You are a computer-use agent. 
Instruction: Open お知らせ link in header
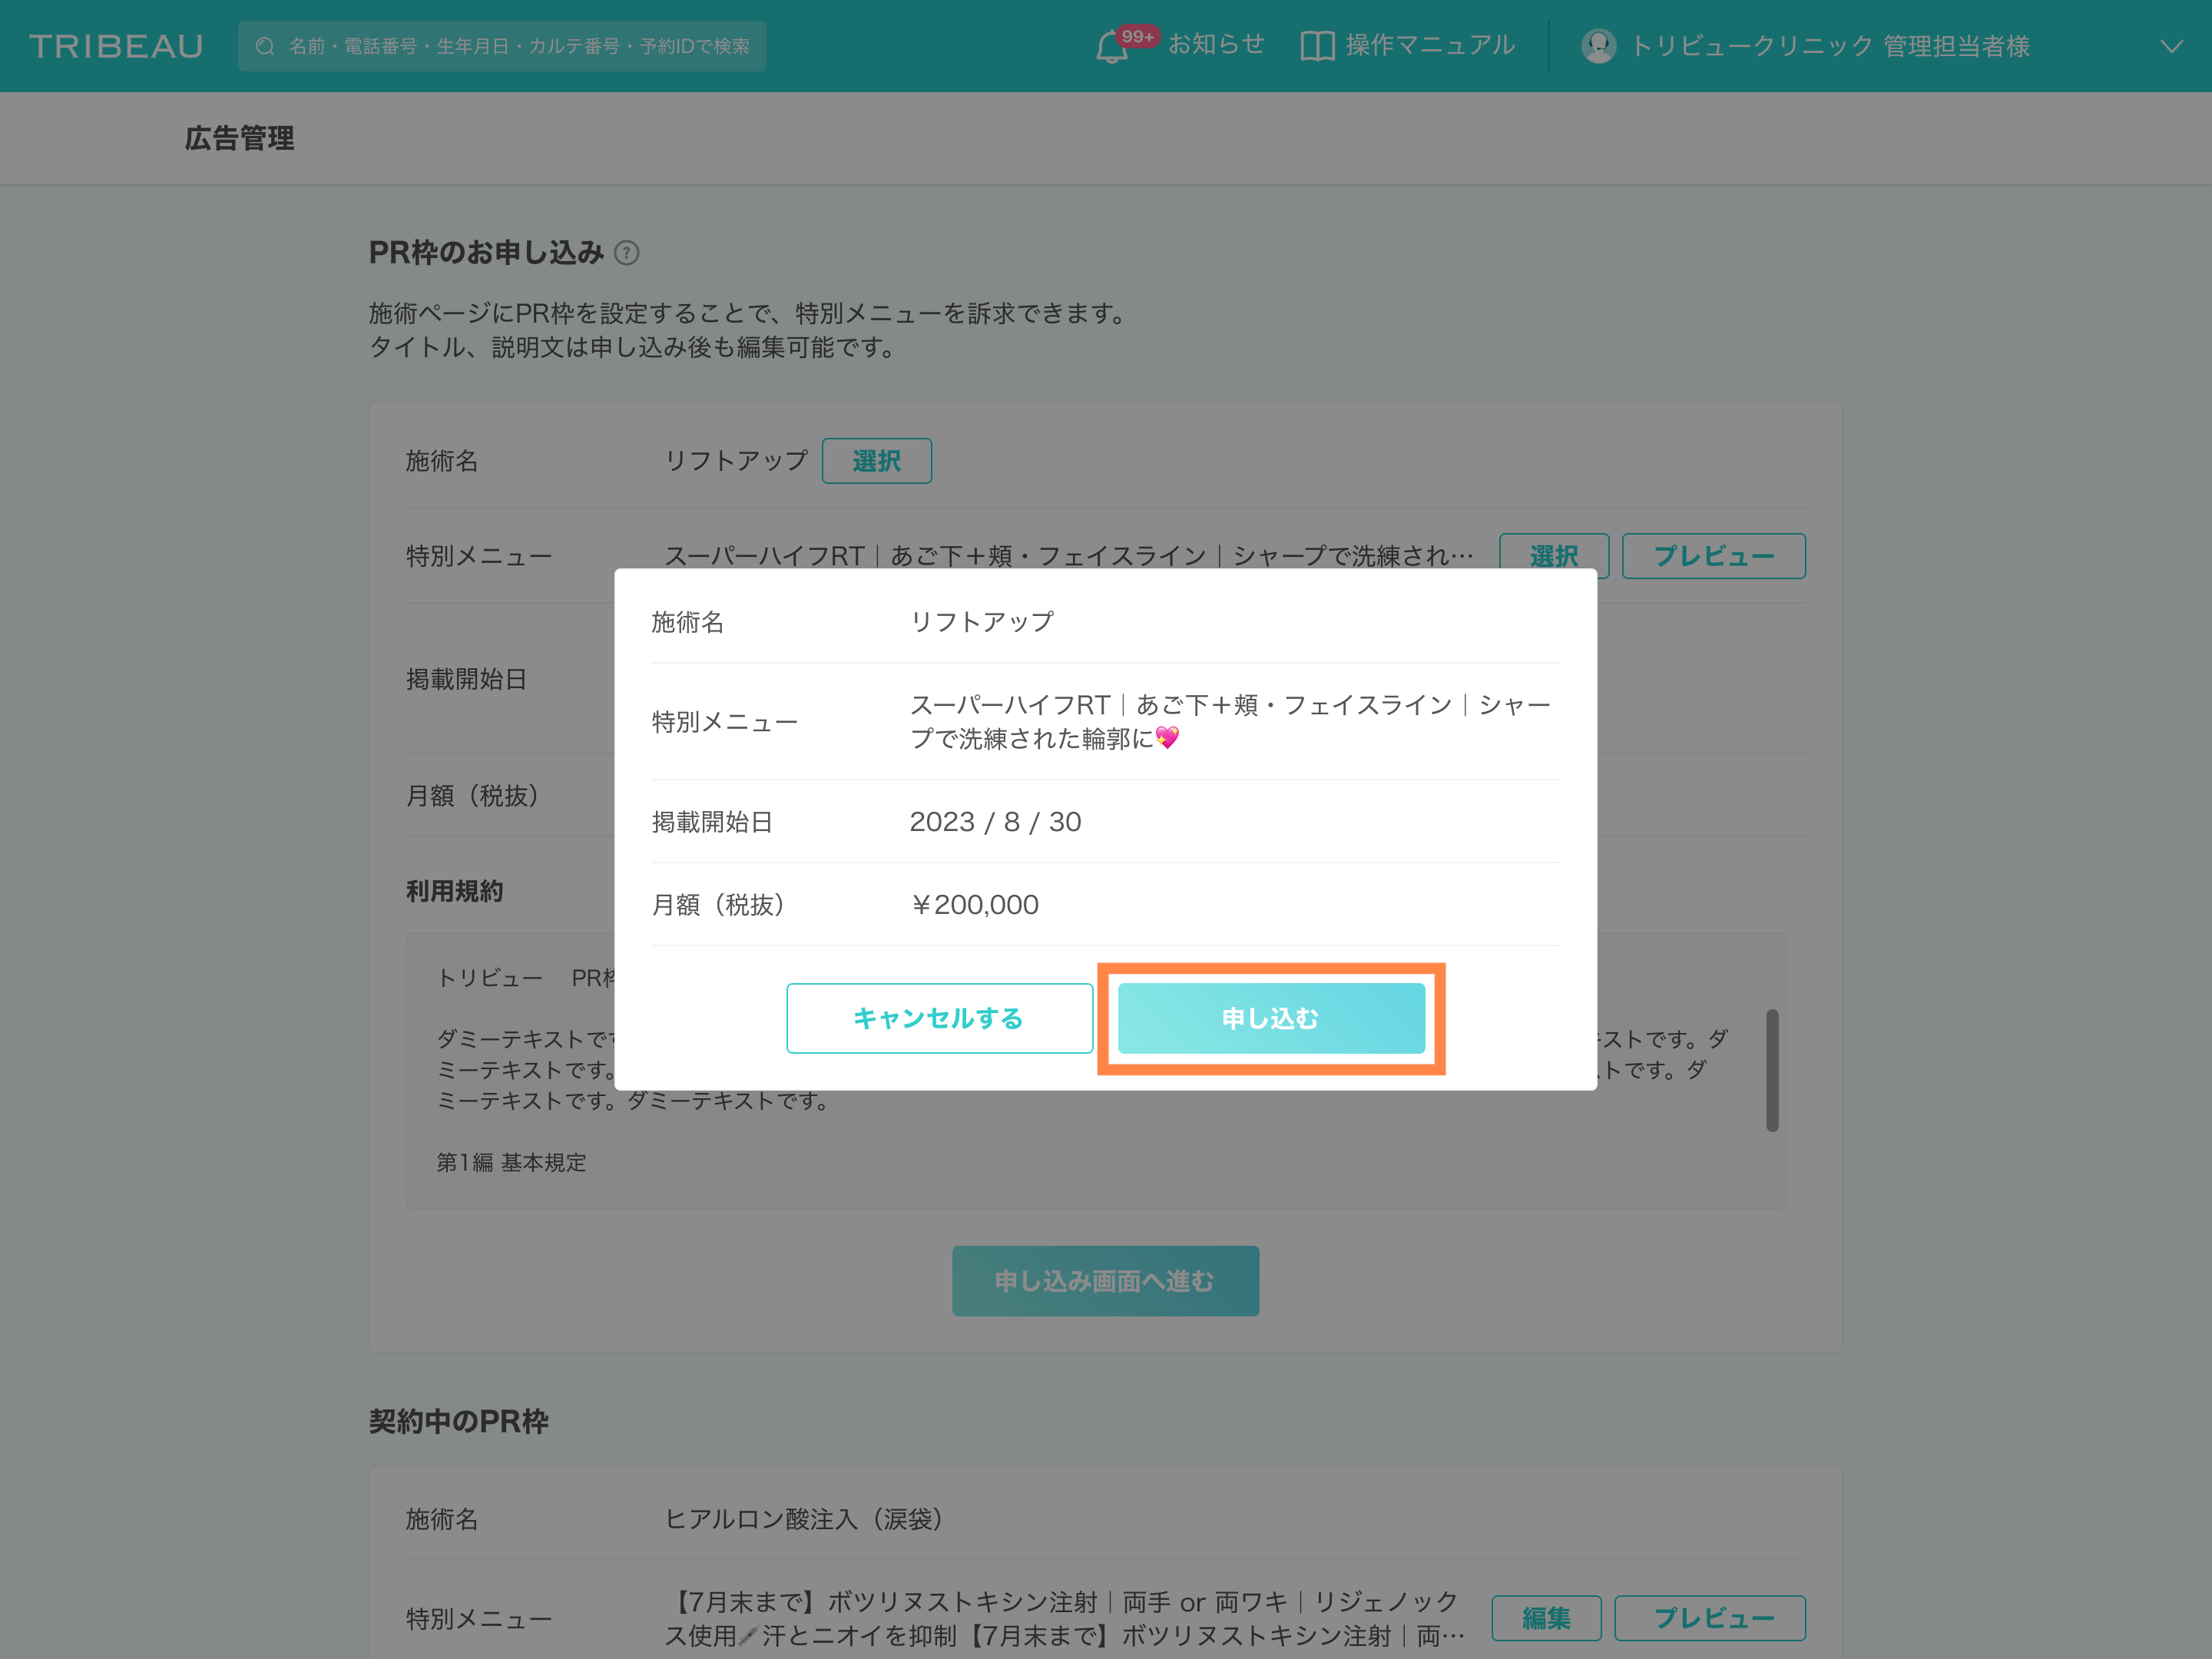1216,45
